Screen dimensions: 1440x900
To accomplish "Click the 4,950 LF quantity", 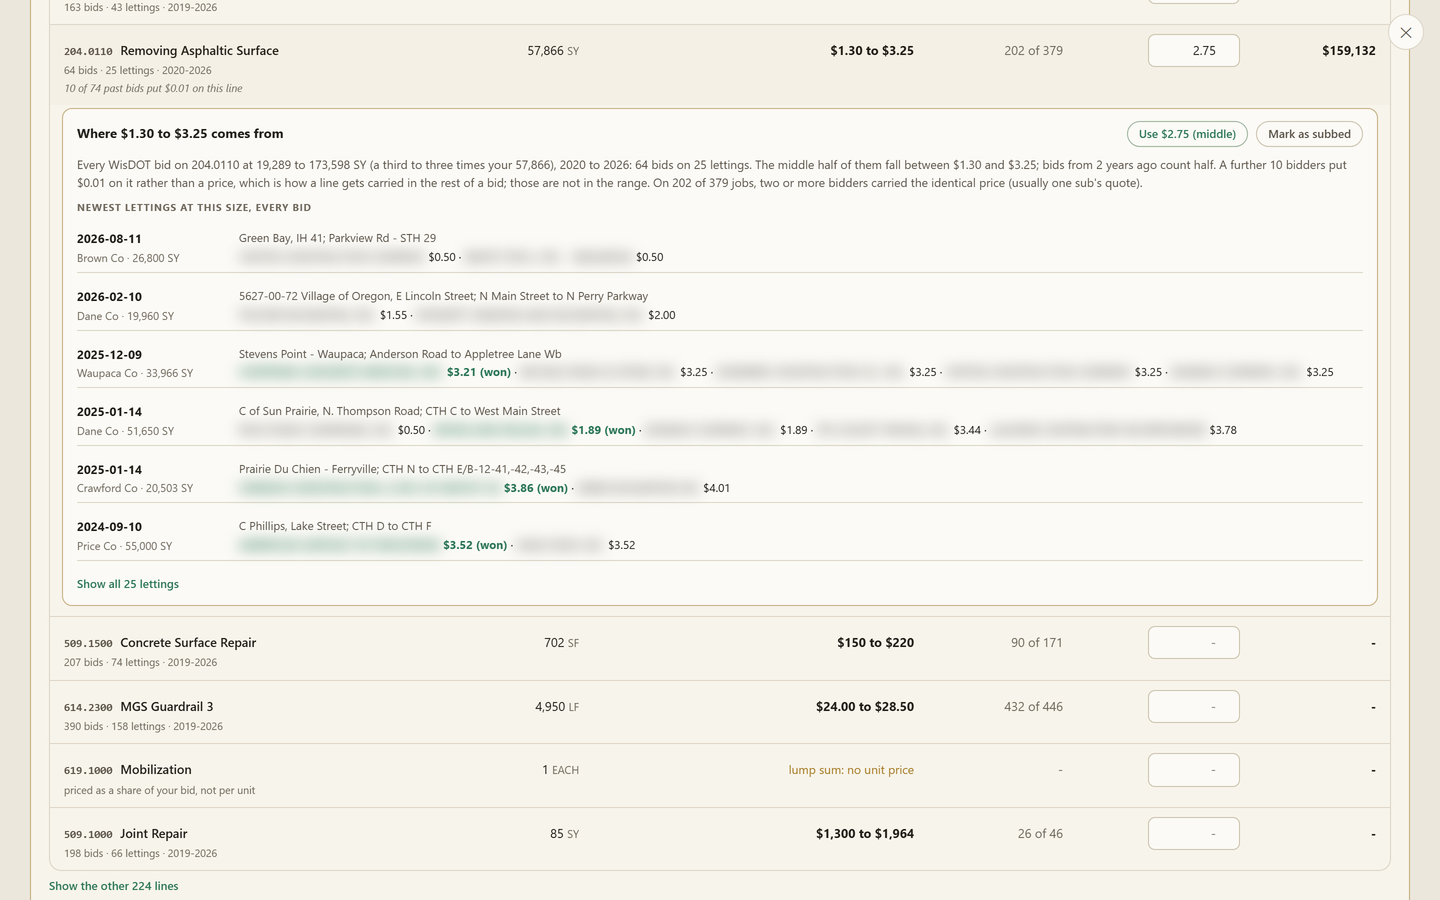I will click(x=557, y=707).
